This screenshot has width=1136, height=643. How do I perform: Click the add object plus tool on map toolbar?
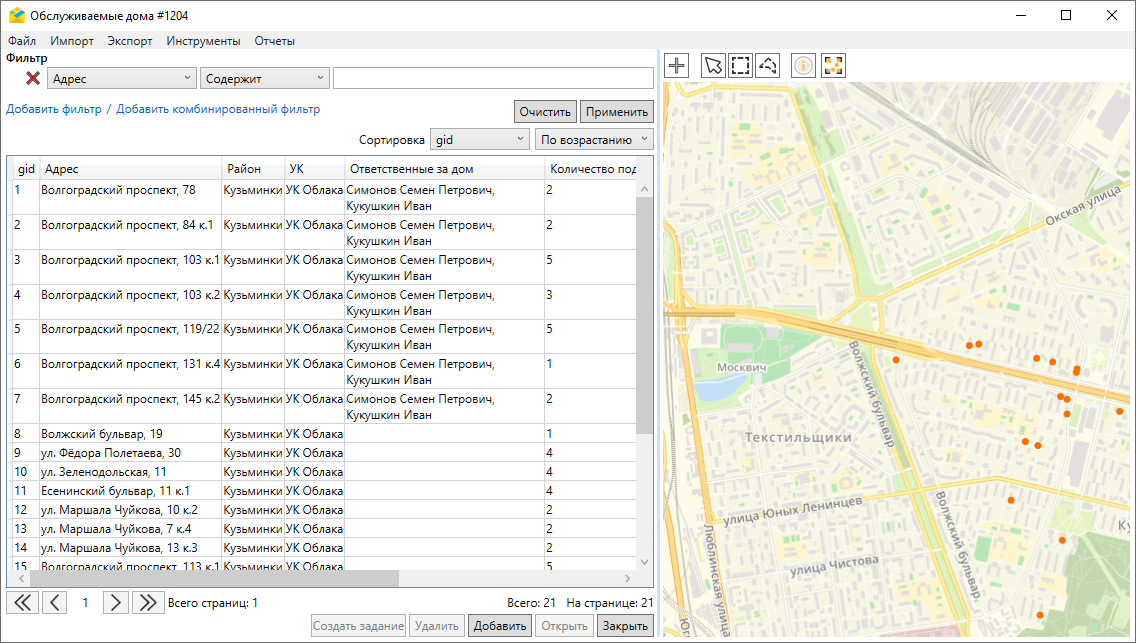point(677,66)
